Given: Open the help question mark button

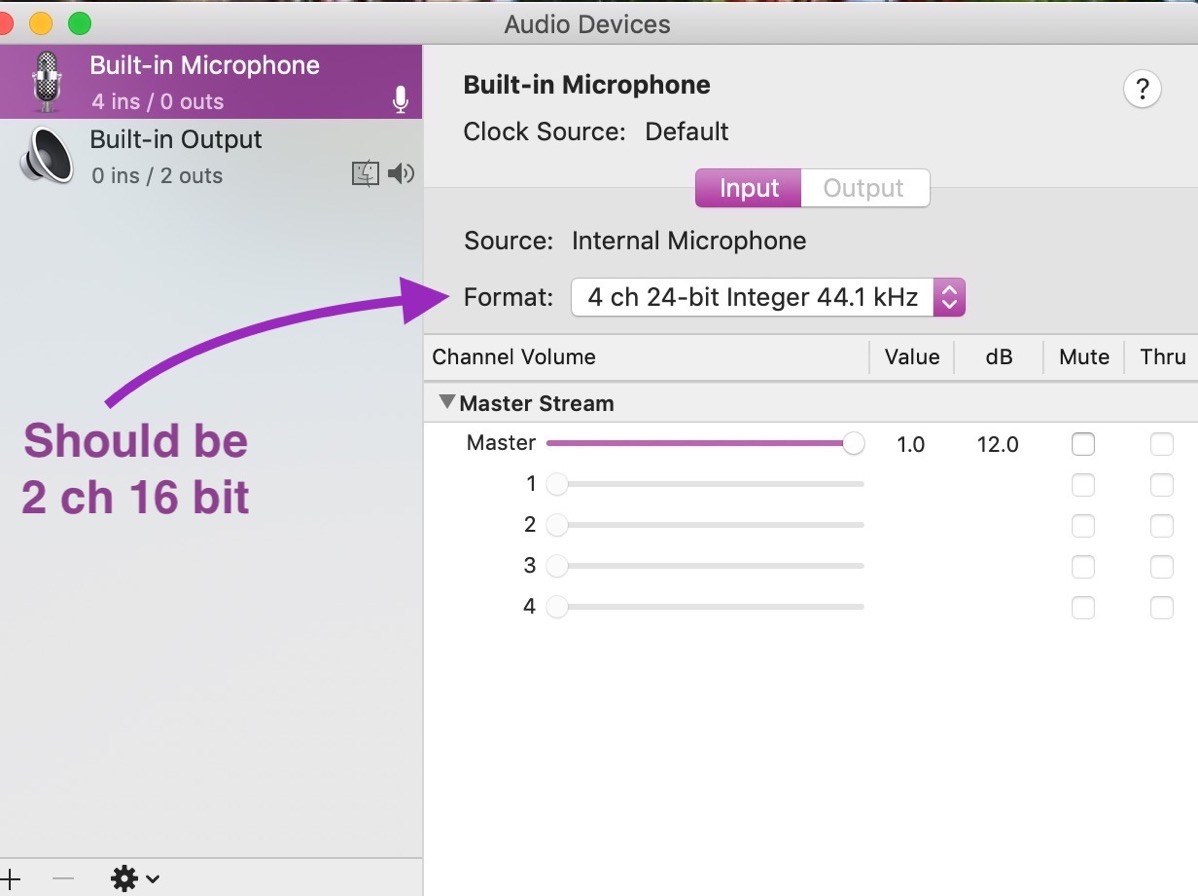Looking at the screenshot, I should [1141, 89].
